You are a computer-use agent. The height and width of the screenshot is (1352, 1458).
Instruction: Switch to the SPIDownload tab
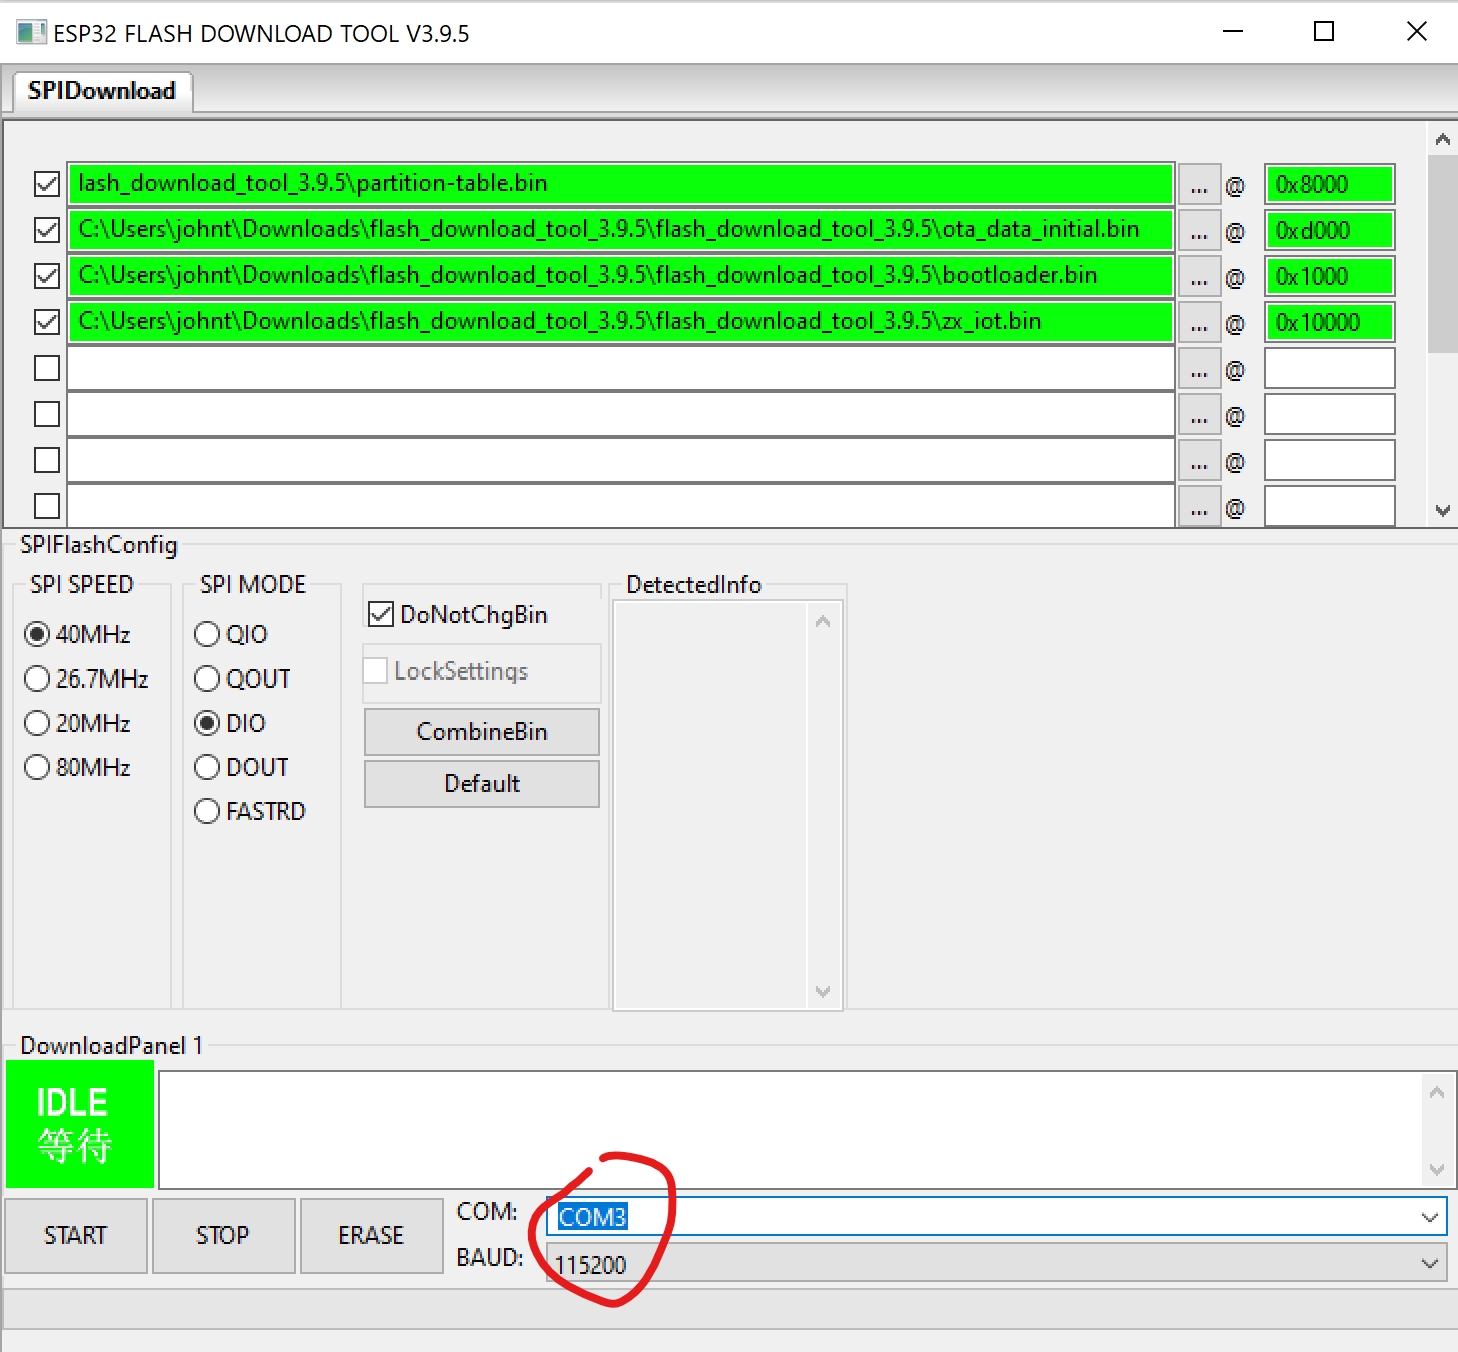click(x=102, y=91)
